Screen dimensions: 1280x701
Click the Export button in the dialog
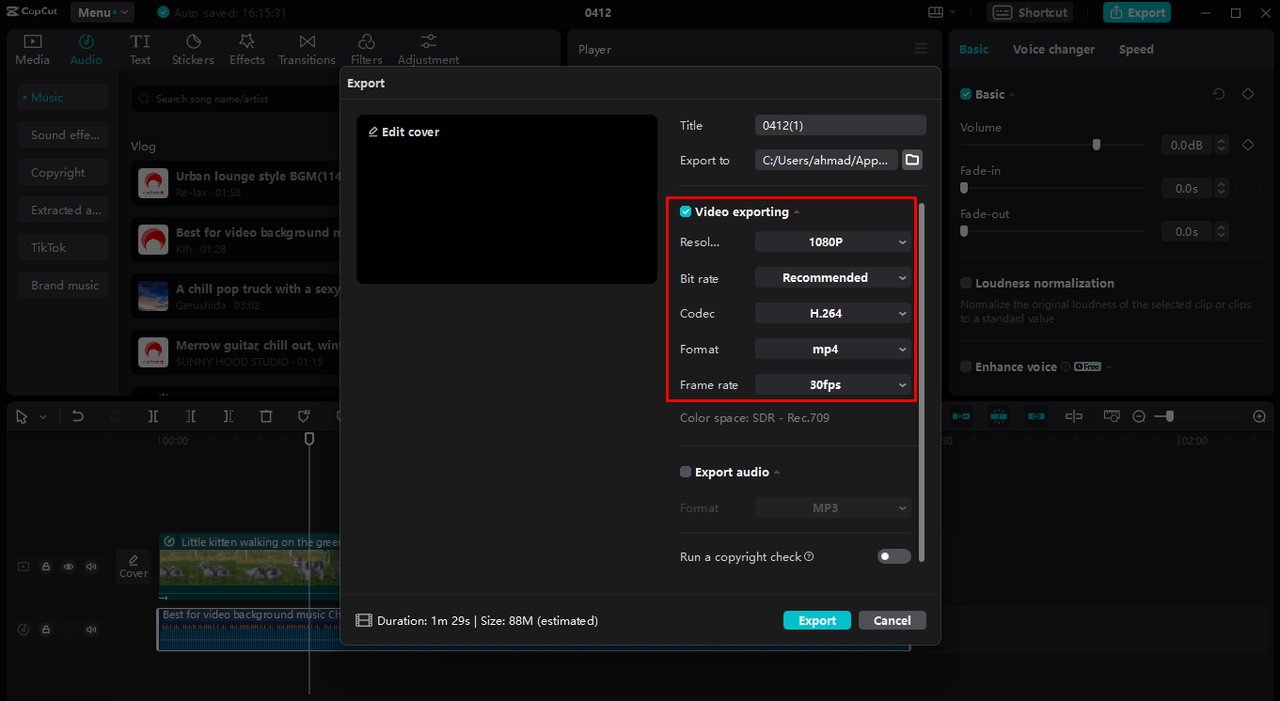[x=817, y=620]
